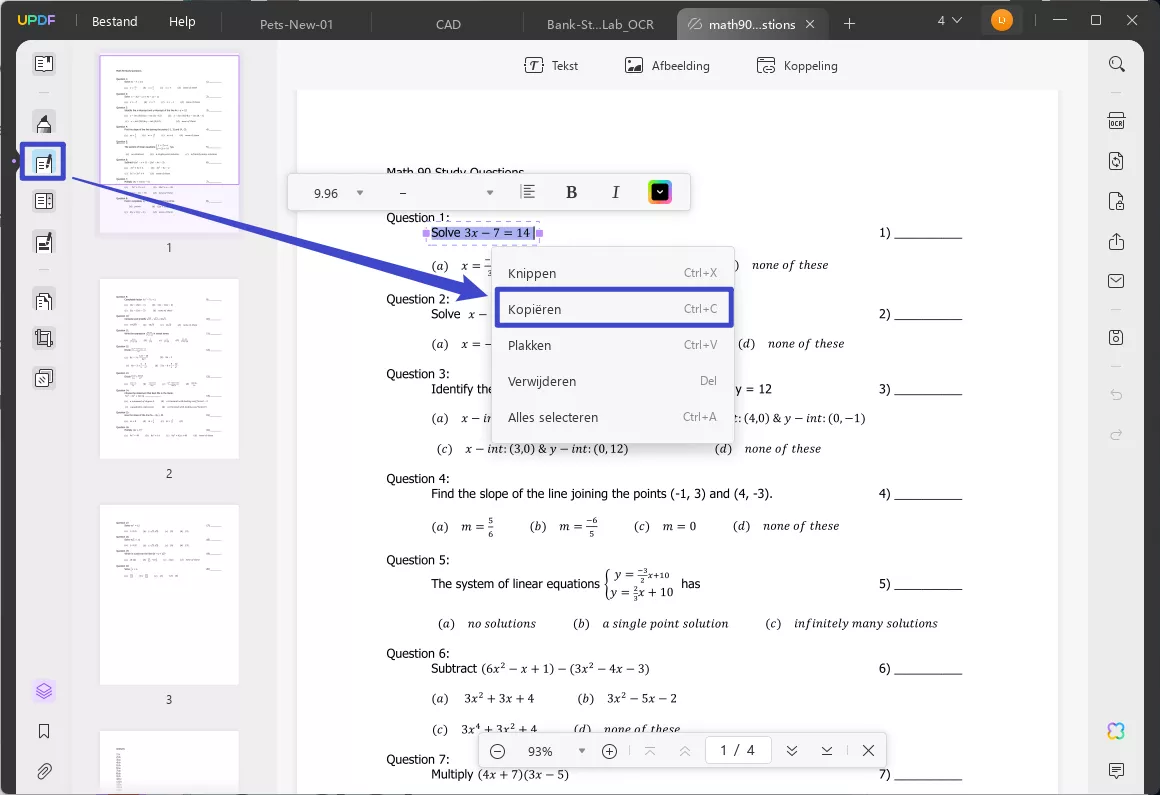Image resolution: width=1160 pixels, height=795 pixels.
Task: Choose Plakken from context menu
Action: pos(613,345)
